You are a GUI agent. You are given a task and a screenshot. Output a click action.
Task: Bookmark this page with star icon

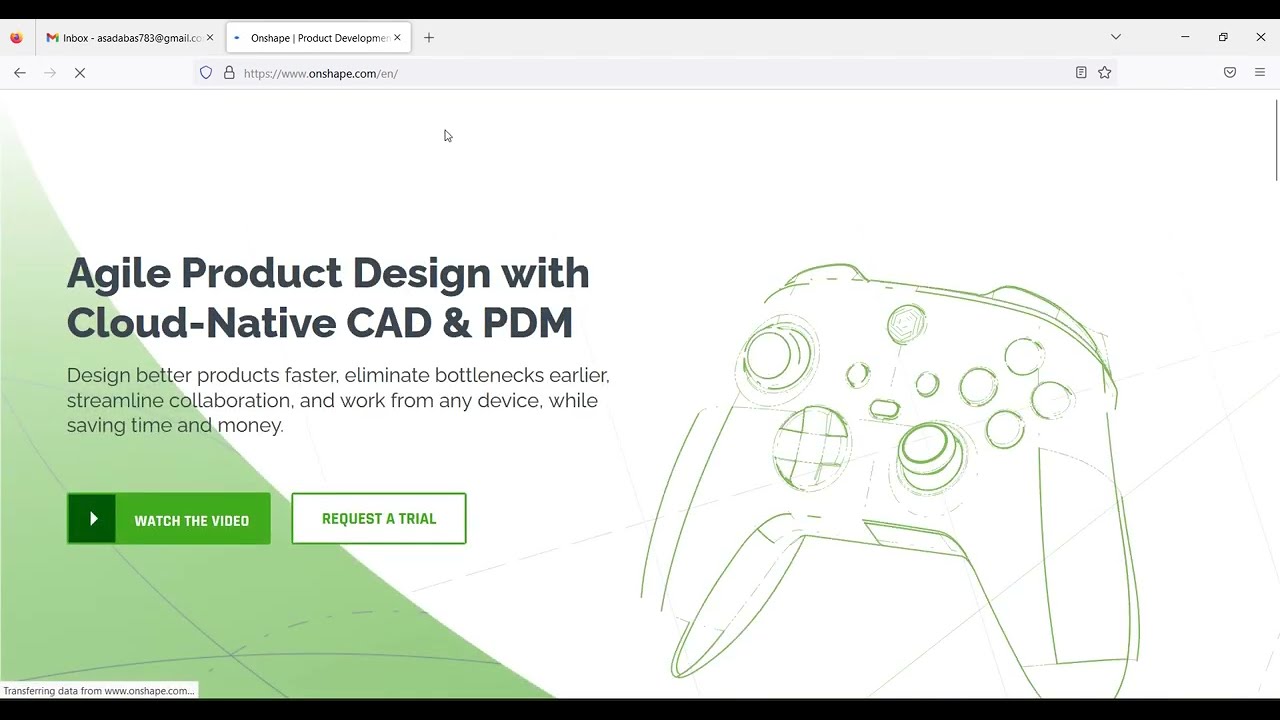click(x=1105, y=72)
